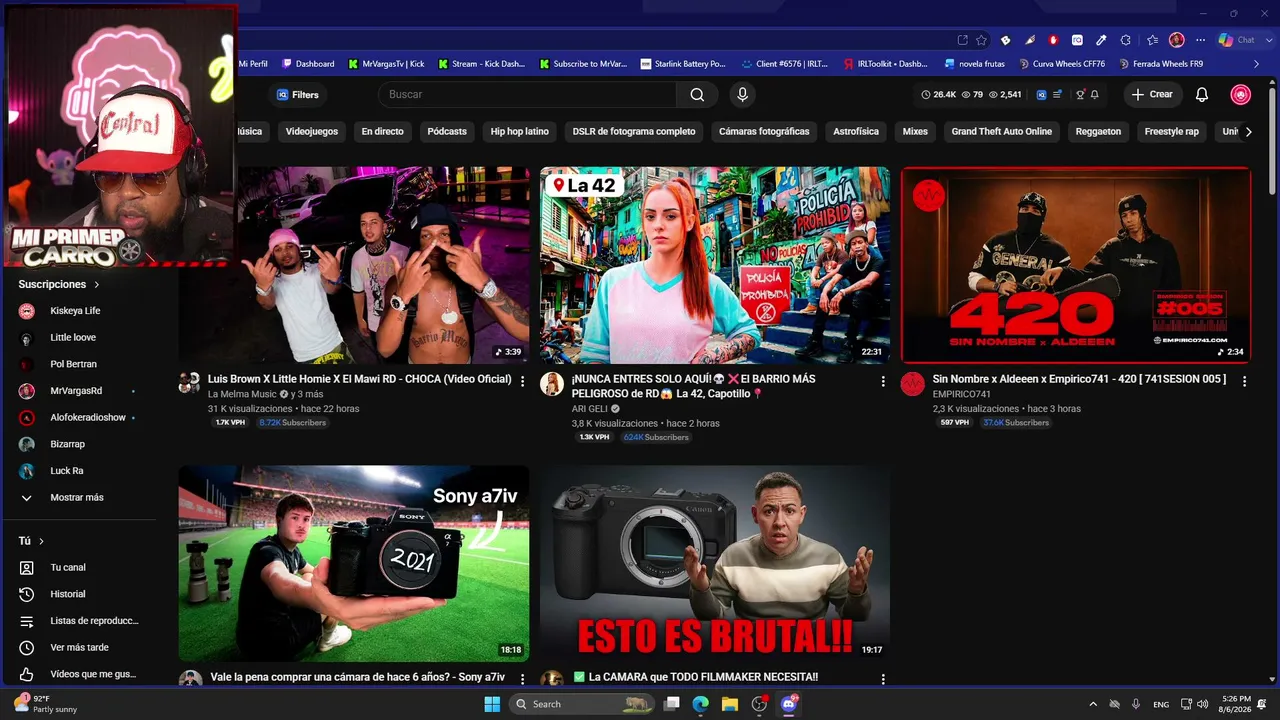1280x720 pixels.
Task: Play the La 42 barrio video thumbnail
Action: [x=715, y=265]
